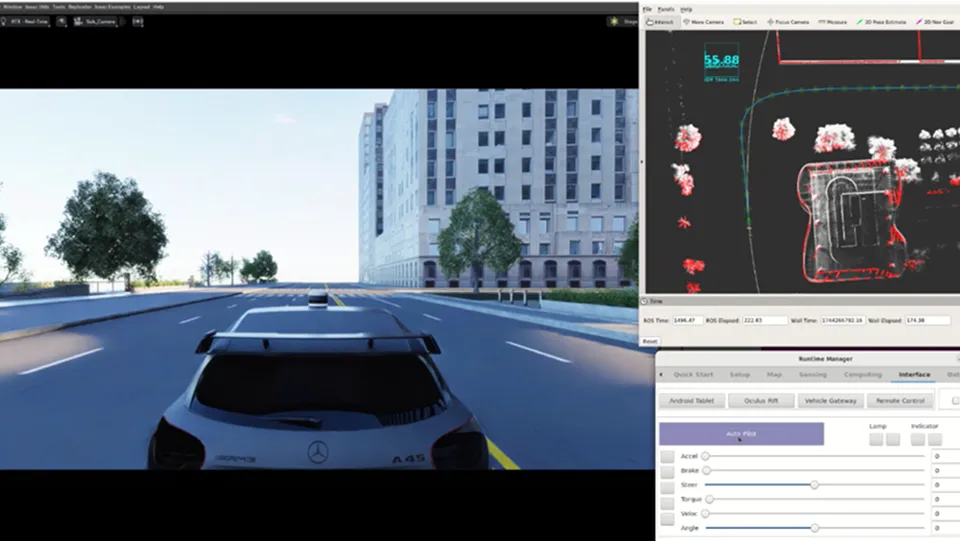Click the viewport display options icon beside RTX Real-Time

pyautogui.click(x=62, y=21)
